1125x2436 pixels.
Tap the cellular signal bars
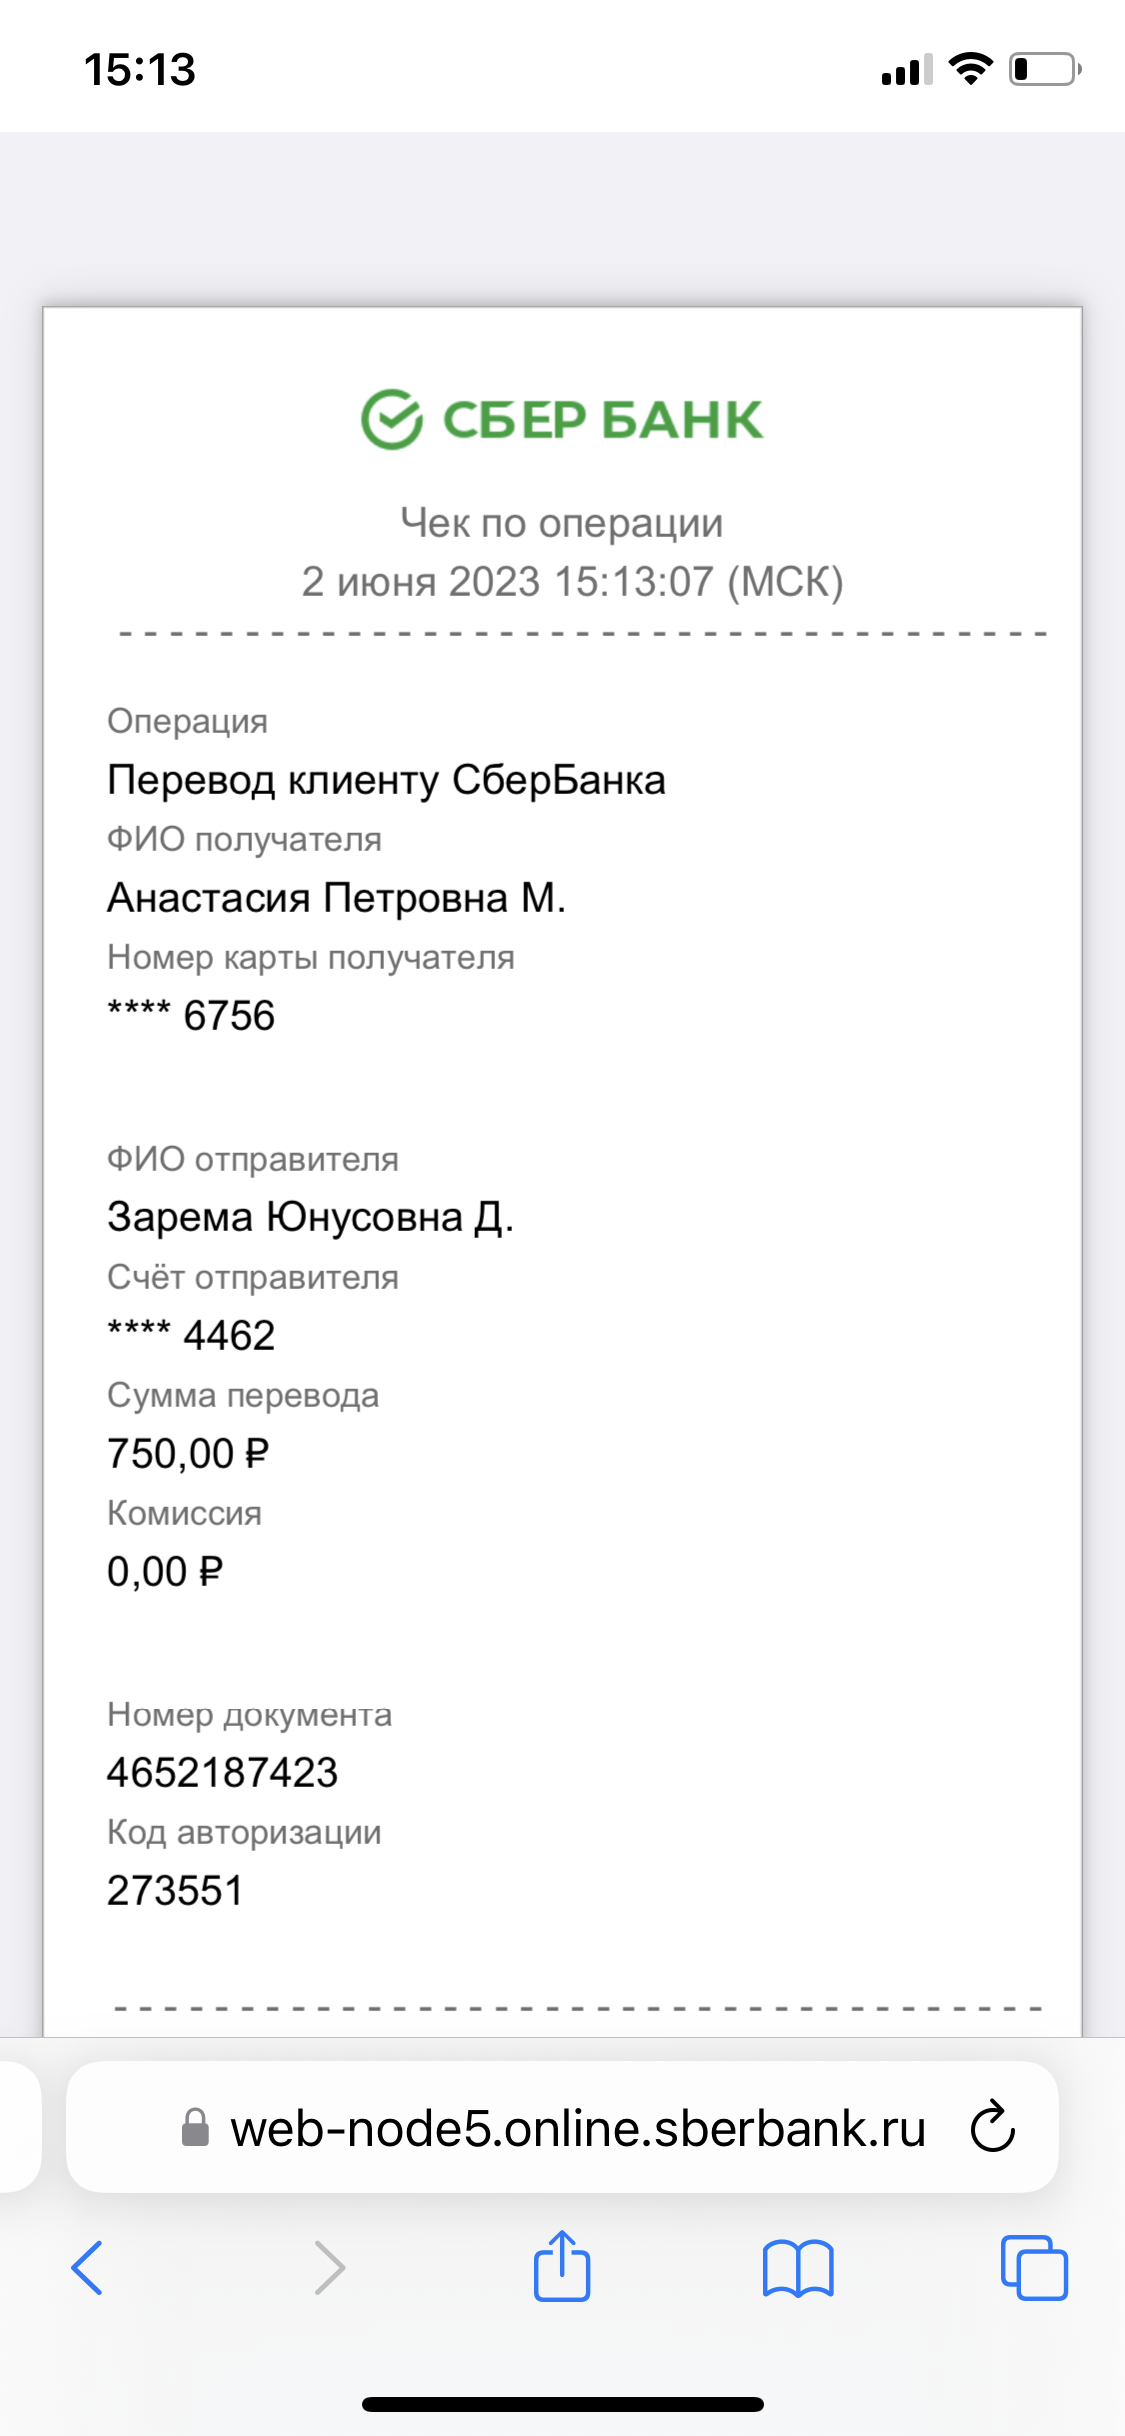pos(907,70)
